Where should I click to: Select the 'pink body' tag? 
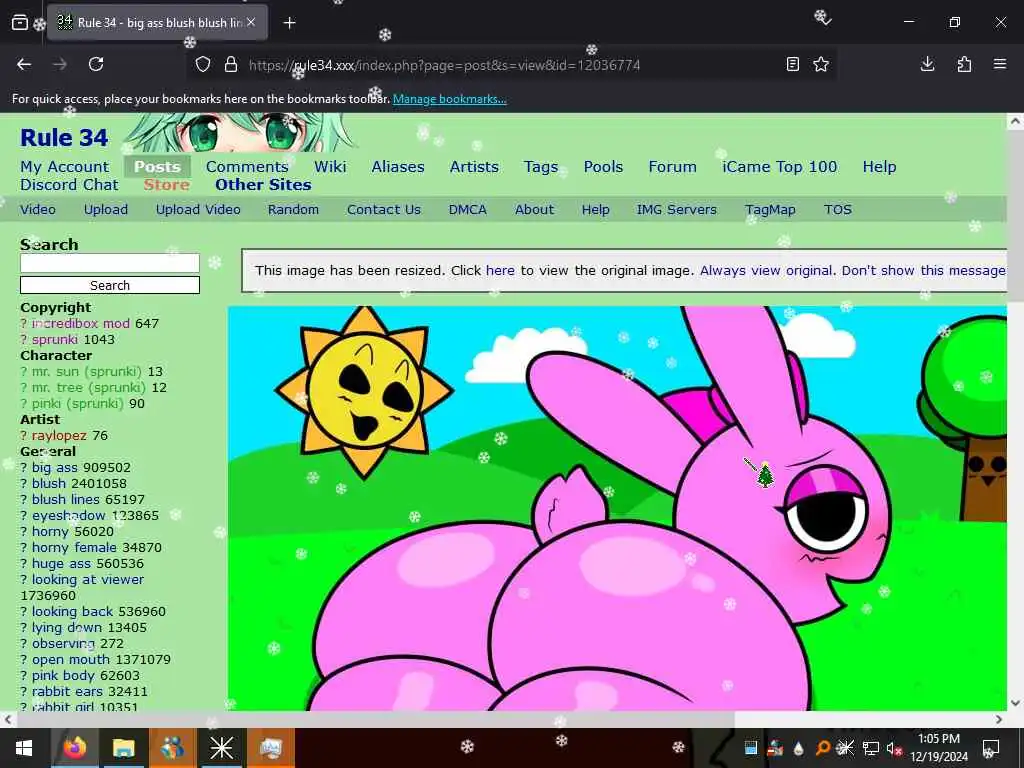pos(62,675)
